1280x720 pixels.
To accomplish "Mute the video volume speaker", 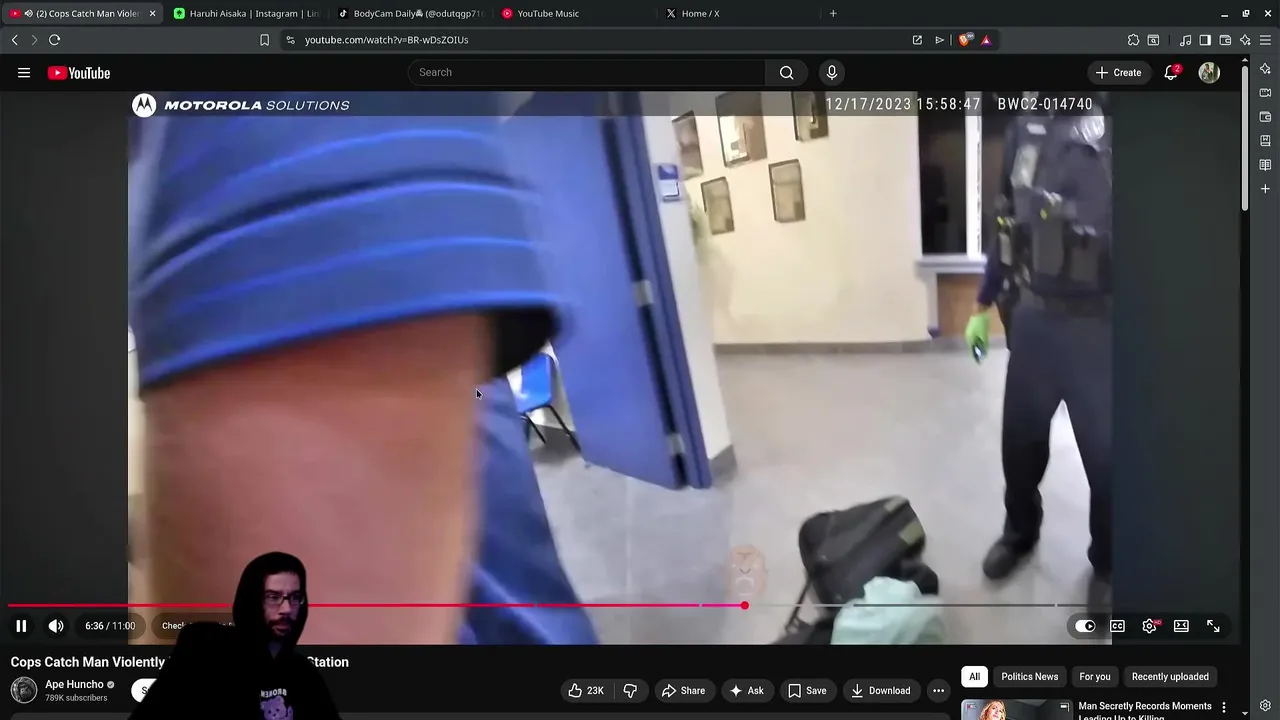I will coord(56,626).
